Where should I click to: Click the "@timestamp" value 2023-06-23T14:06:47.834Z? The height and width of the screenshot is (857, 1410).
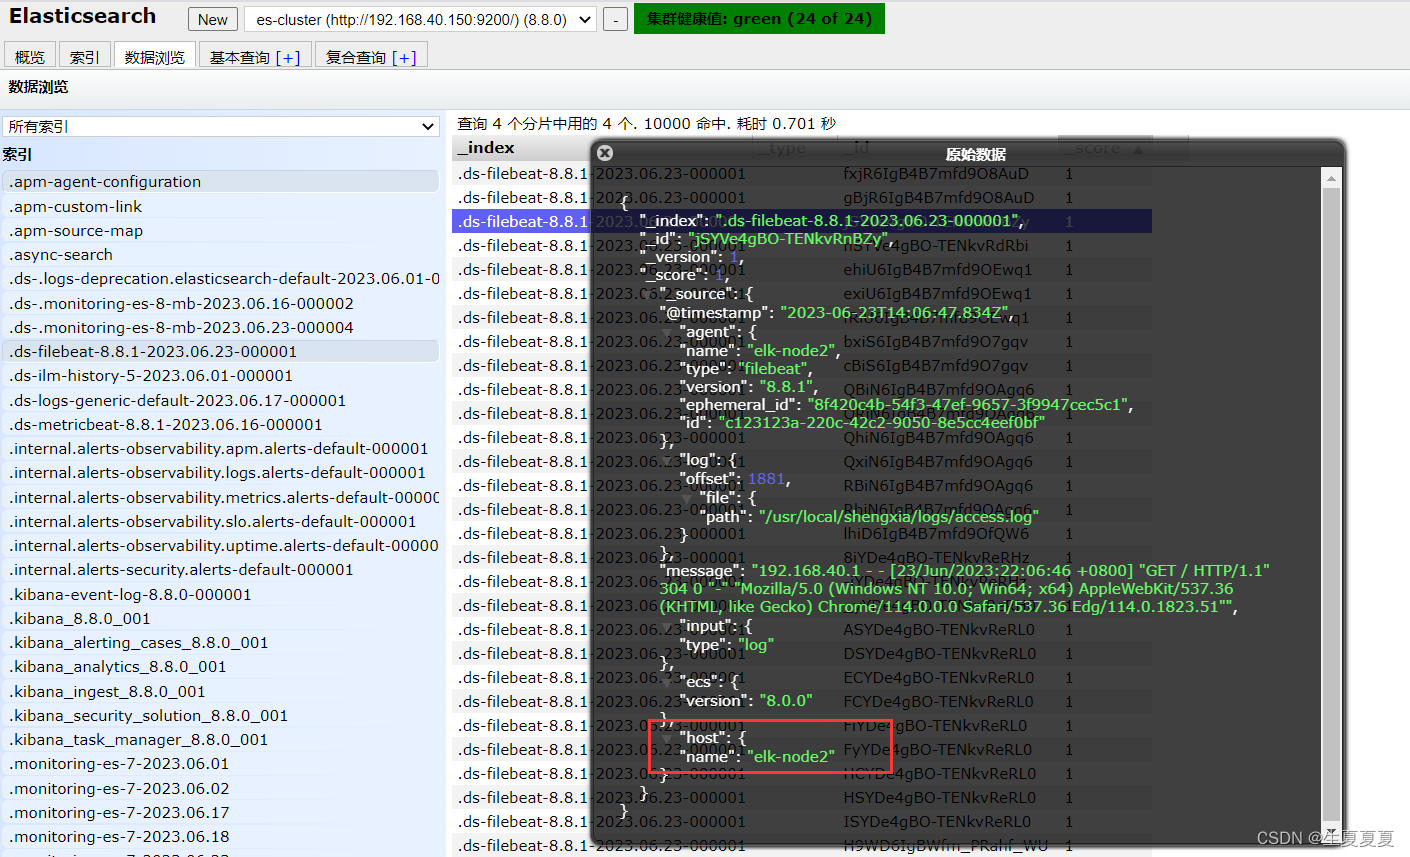point(895,312)
